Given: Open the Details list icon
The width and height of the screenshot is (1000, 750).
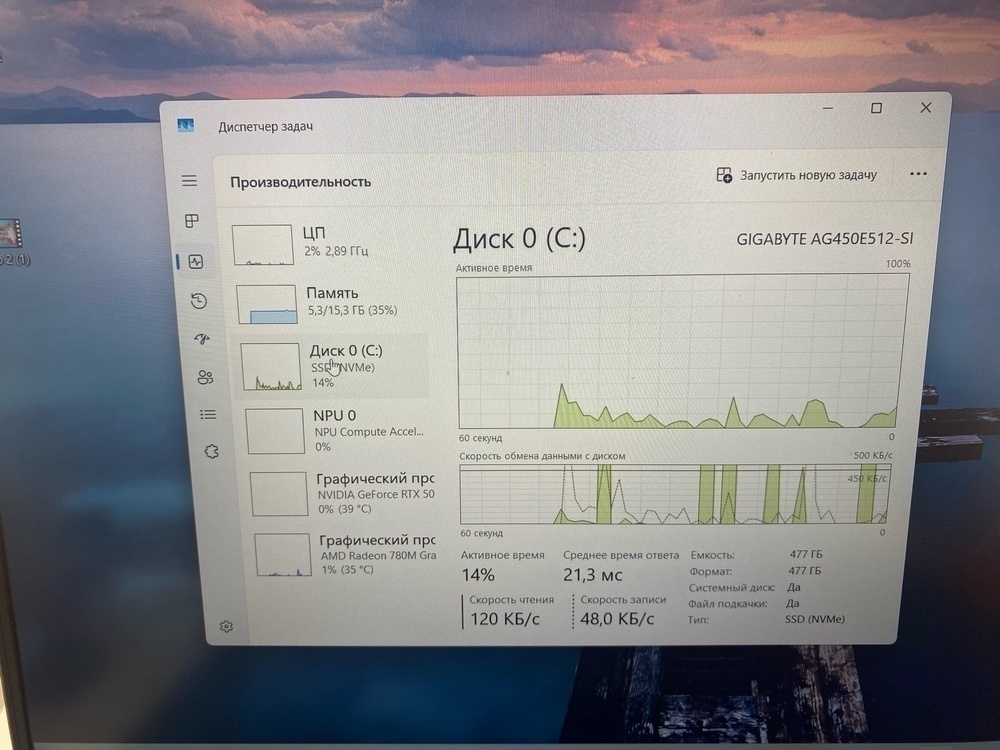Looking at the screenshot, I should tap(208, 415).
